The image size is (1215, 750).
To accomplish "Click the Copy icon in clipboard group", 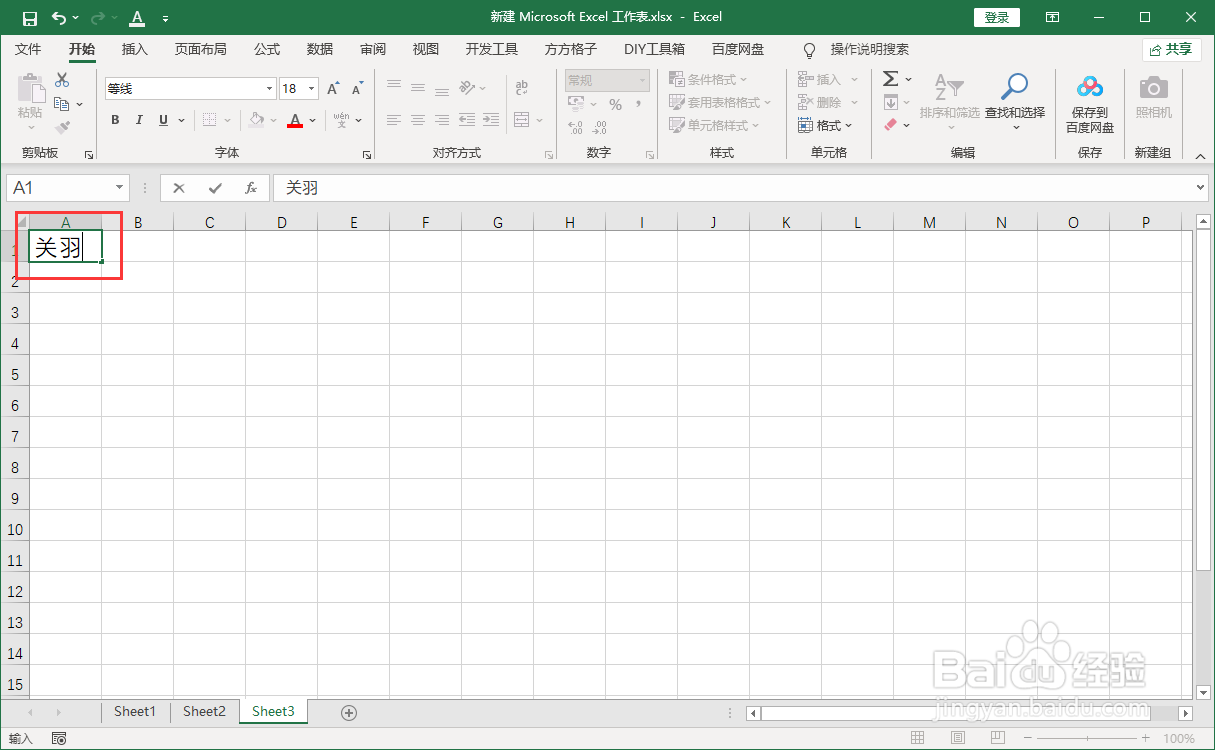I will click(62, 103).
